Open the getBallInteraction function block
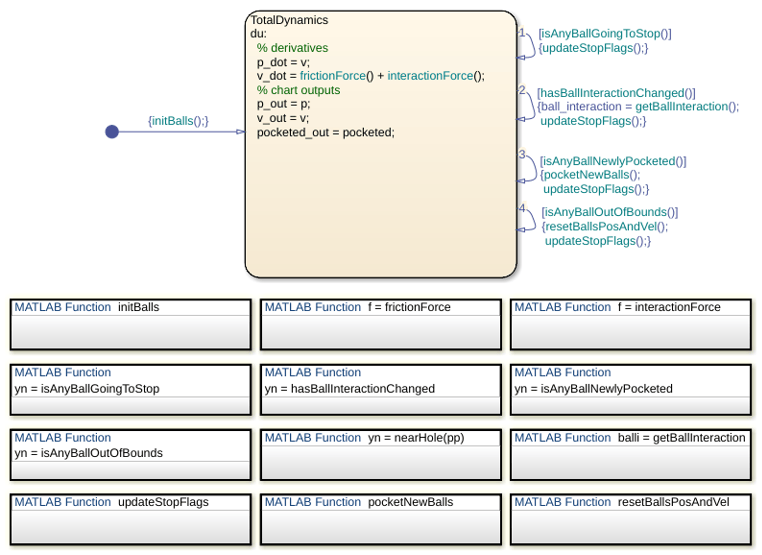The width and height of the screenshot is (762, 555). [631, 455]
